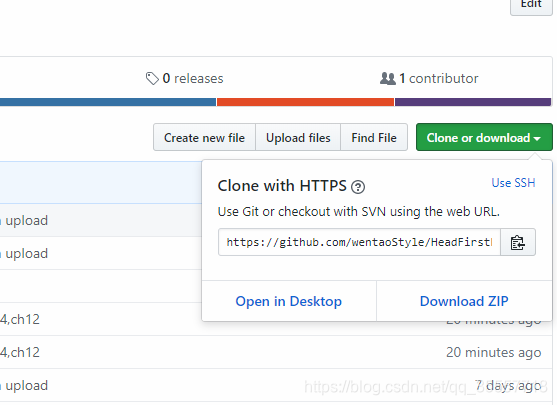
Task: Open the 1 contributor link
Action: click(x=429, y=79)
